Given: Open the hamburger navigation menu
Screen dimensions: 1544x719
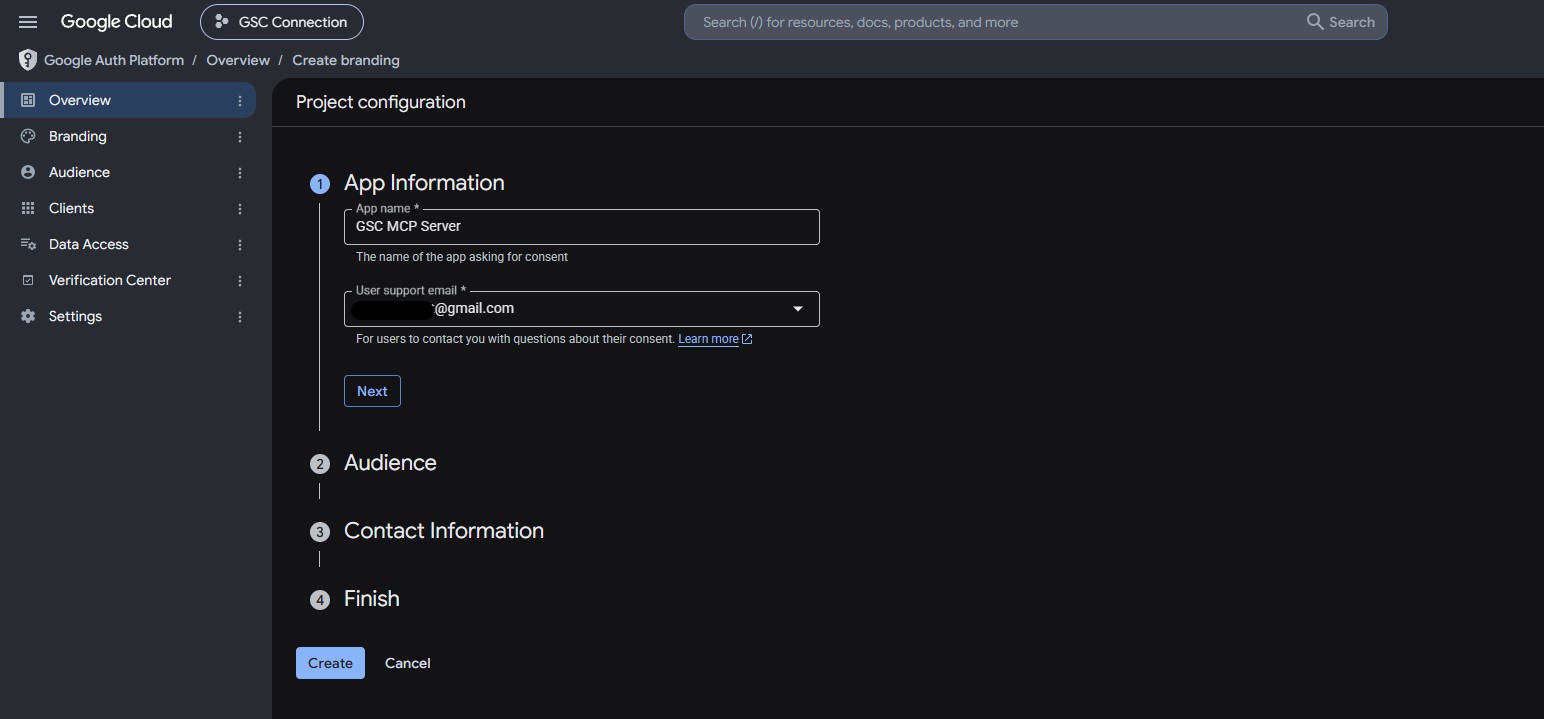Looking at the screenshot, I should click(x=28, y=22).
